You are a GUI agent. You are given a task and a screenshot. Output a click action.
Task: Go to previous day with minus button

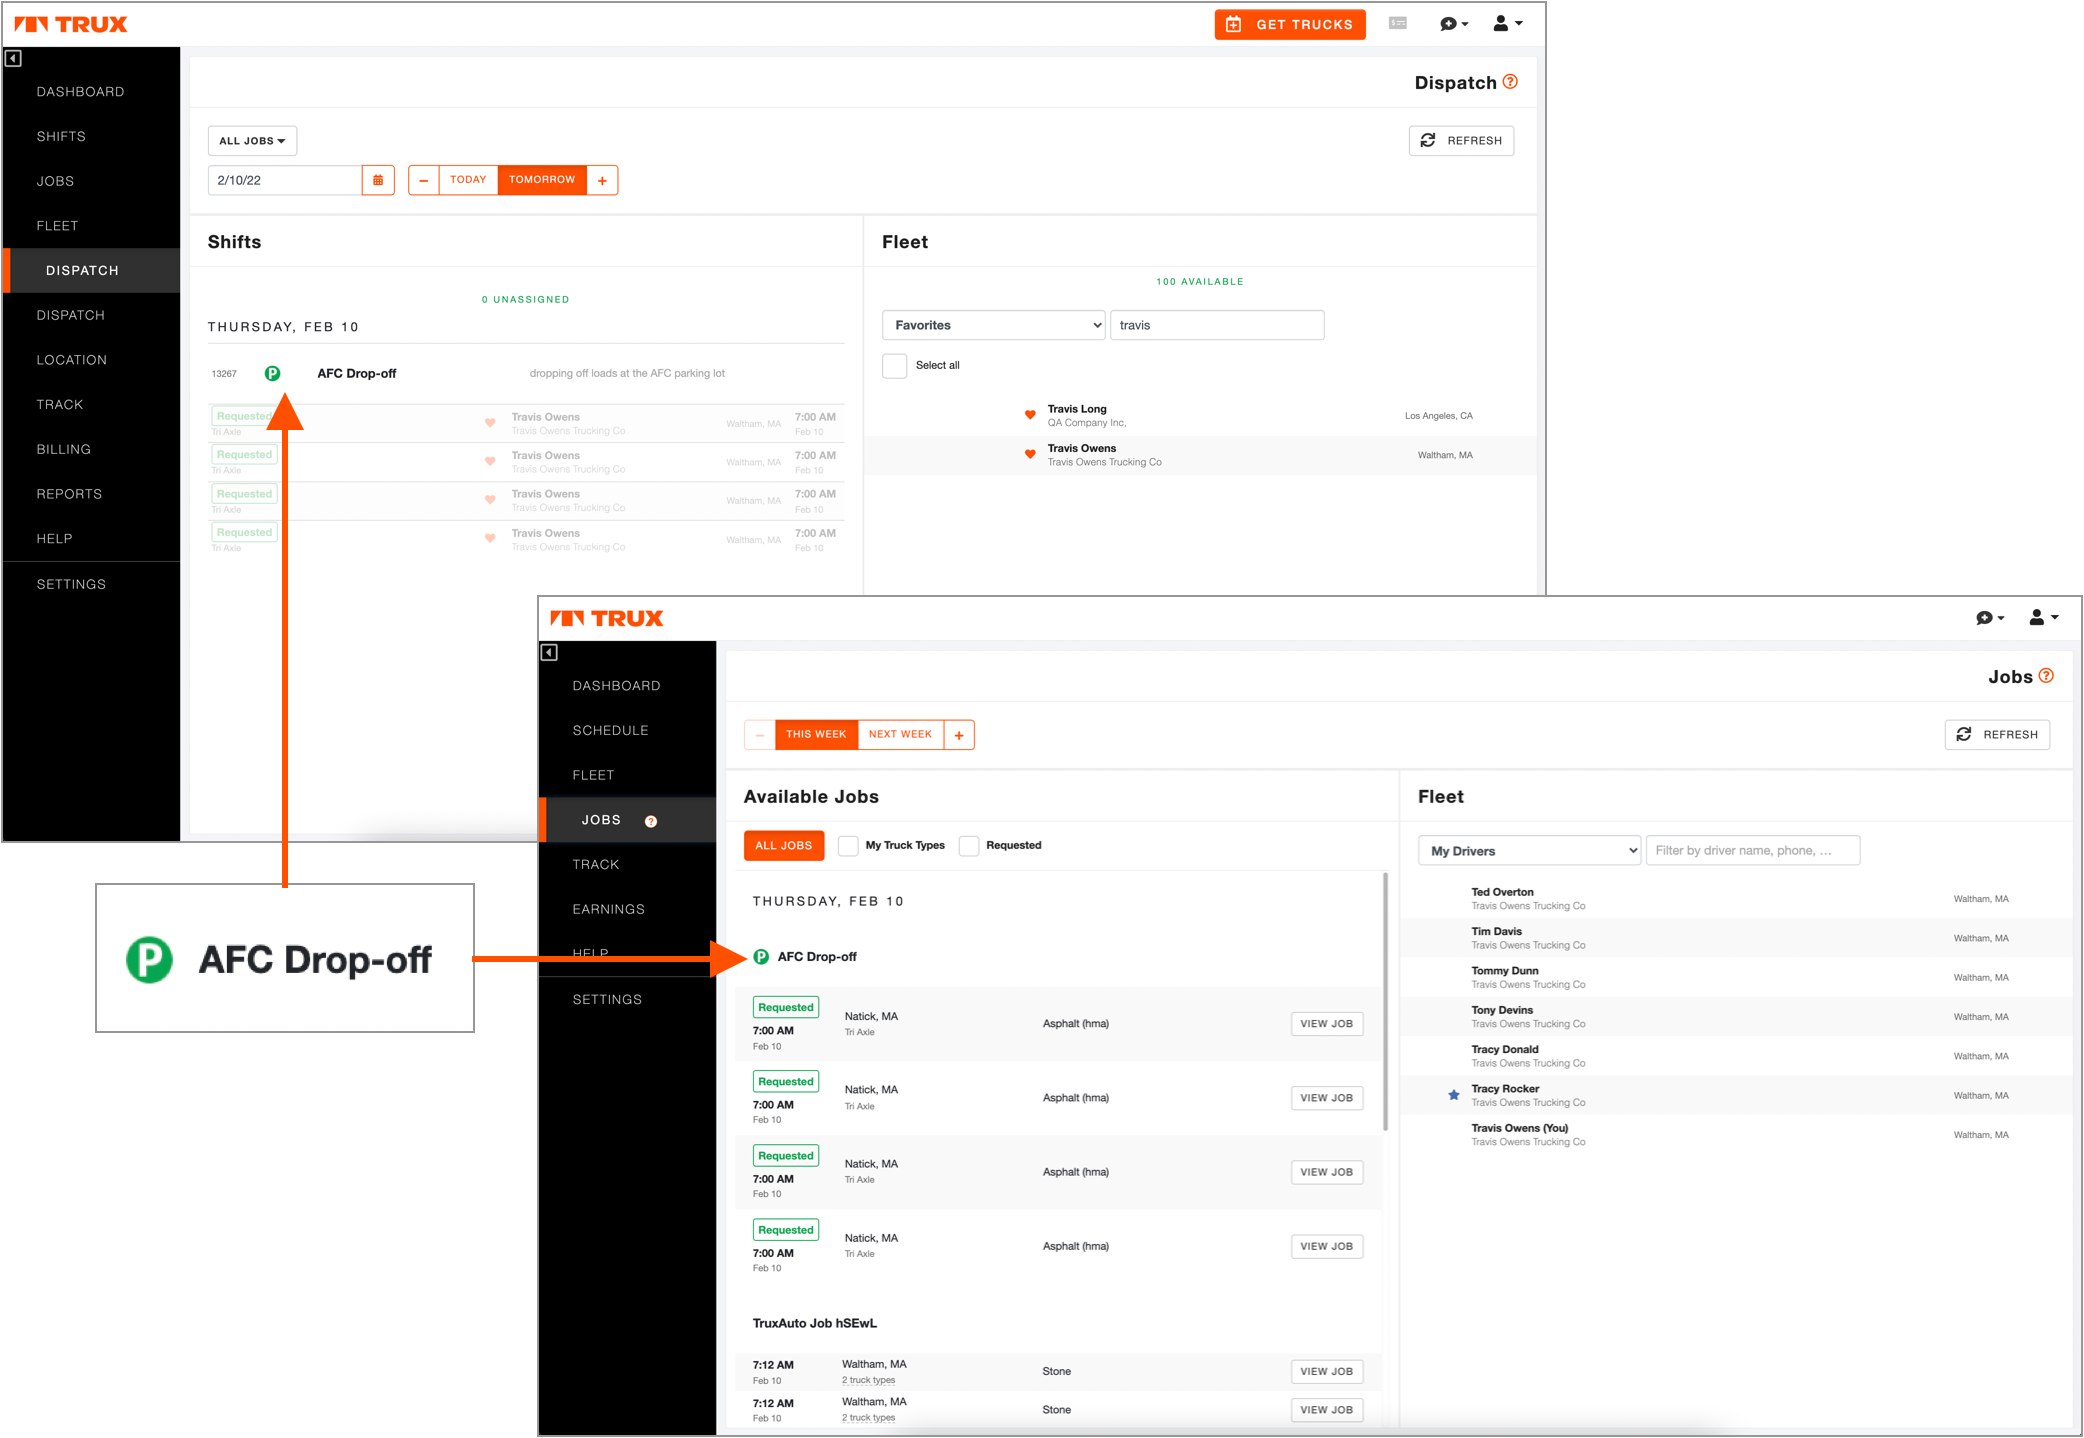coord(424,181)
